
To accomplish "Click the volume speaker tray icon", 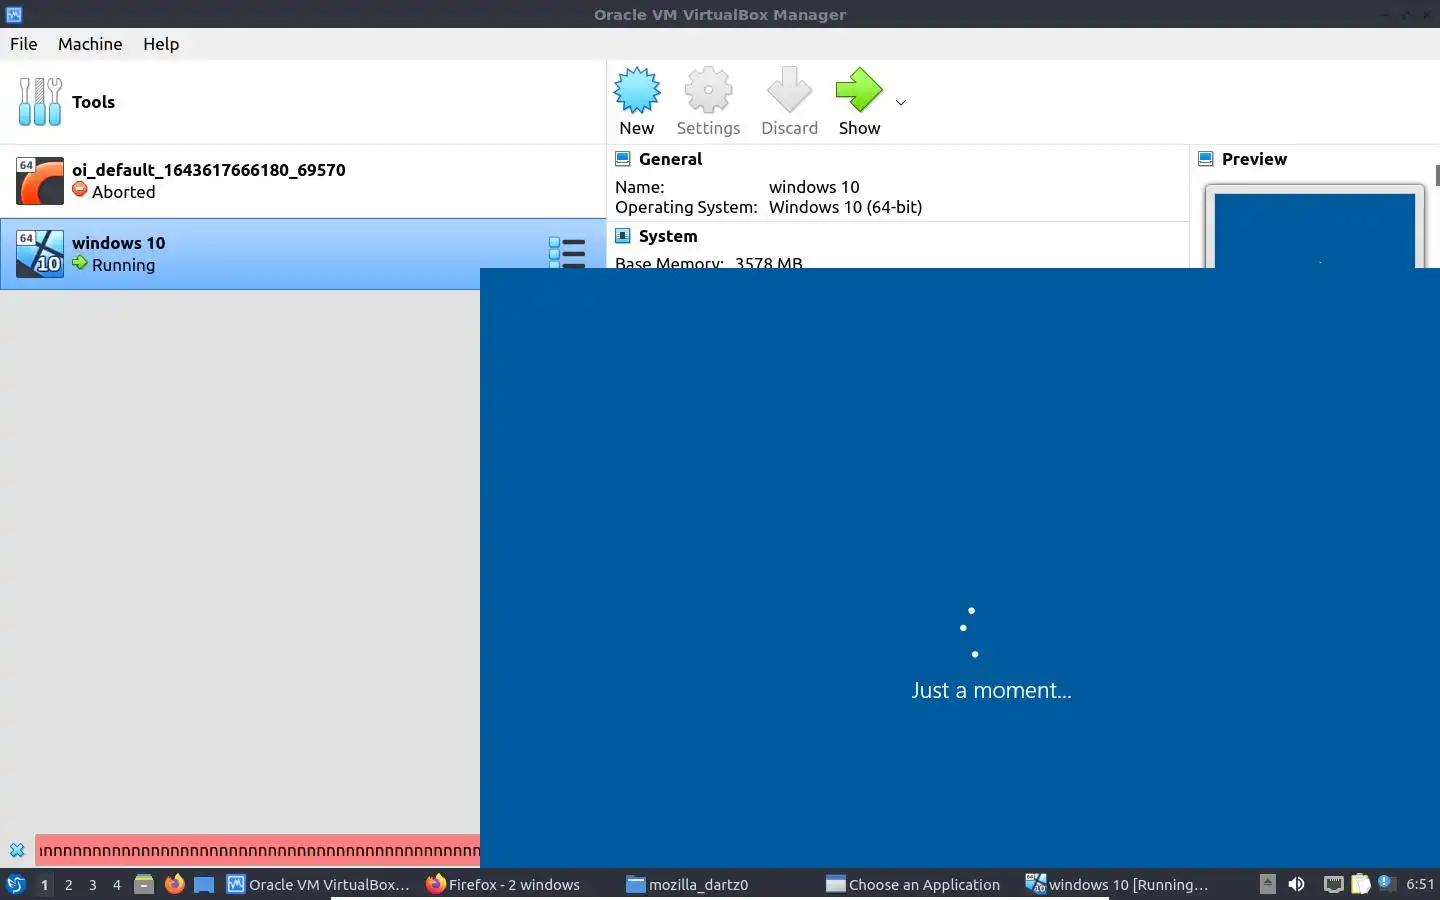I will pyautogui.click(x=1296, y=884).
